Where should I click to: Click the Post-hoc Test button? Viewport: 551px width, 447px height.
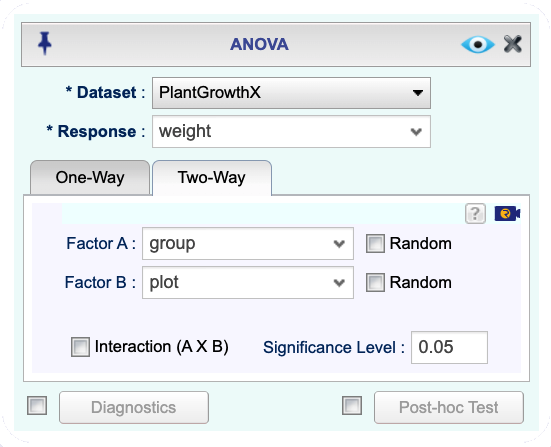[x=449, y=408]
